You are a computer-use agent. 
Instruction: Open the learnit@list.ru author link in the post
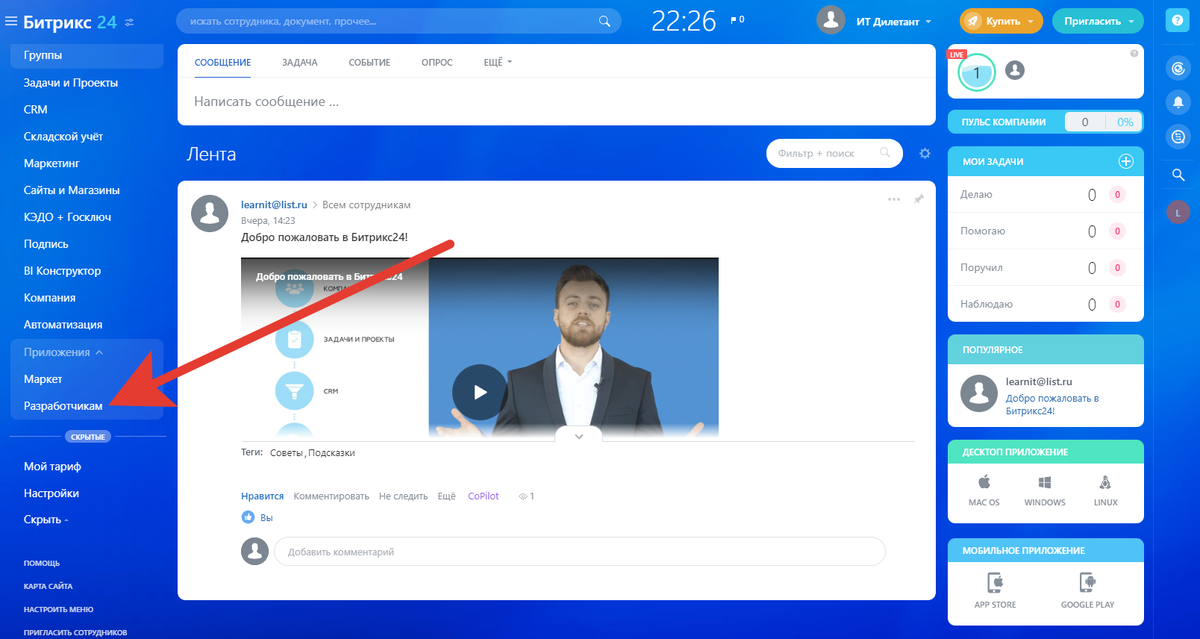click(x=274, y=205)
